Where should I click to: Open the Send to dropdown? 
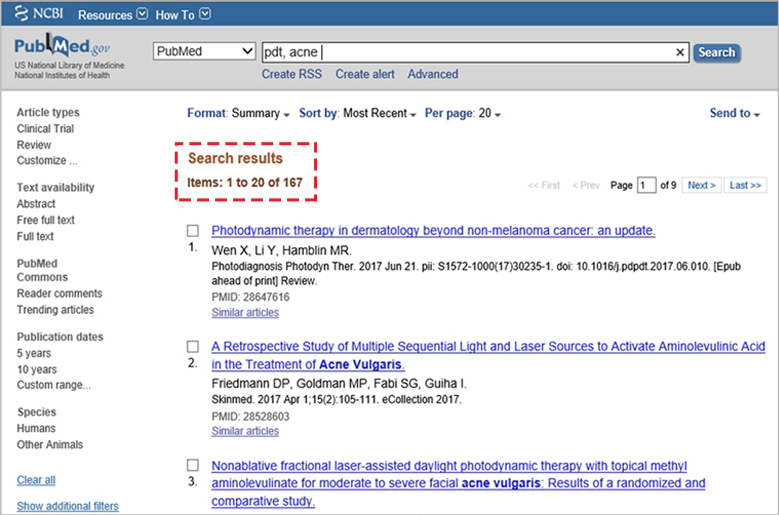pyautogui.click(x=735, y=113)
